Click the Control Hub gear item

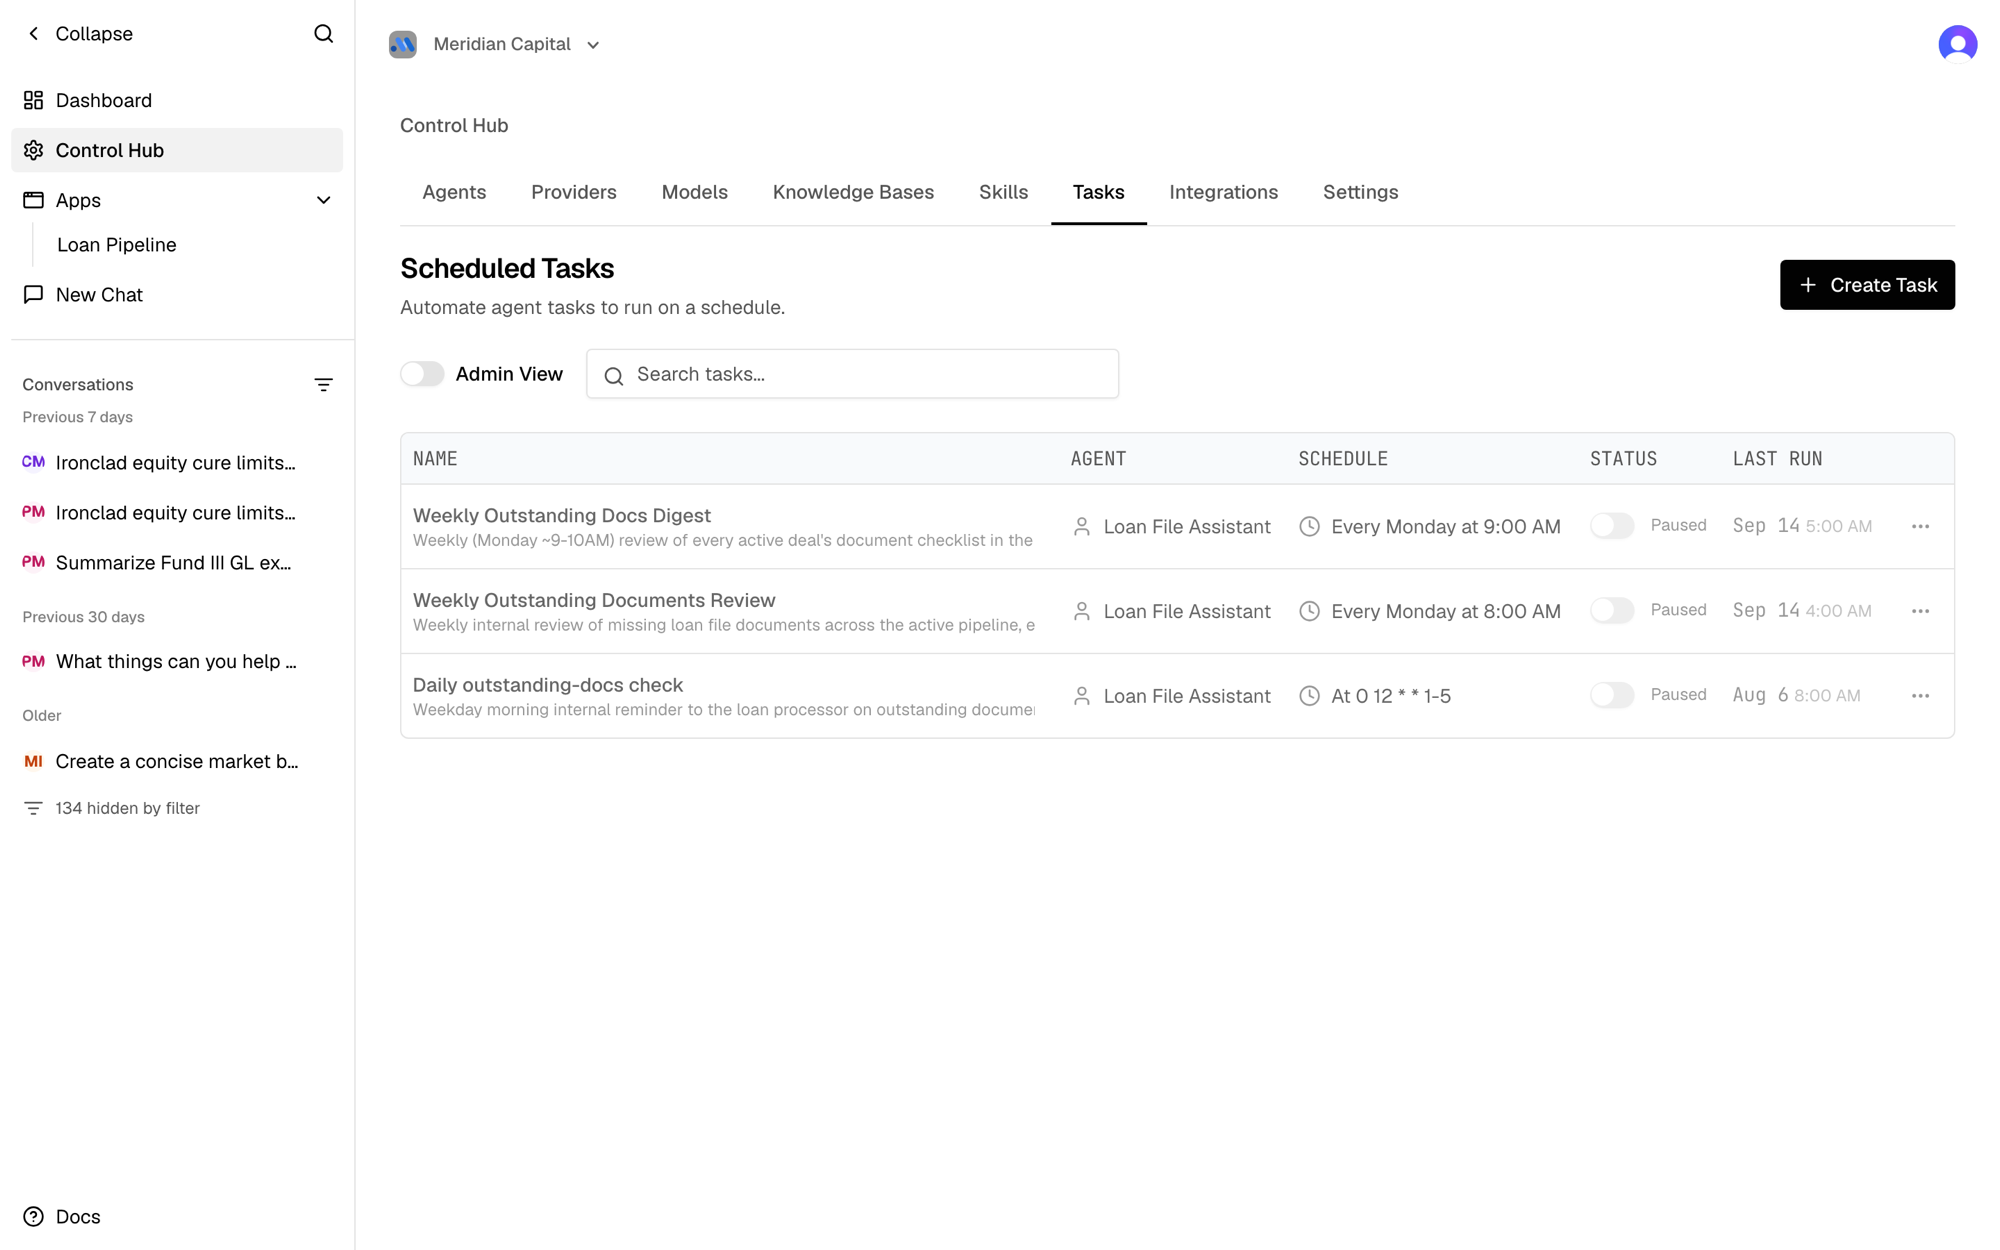177,150
